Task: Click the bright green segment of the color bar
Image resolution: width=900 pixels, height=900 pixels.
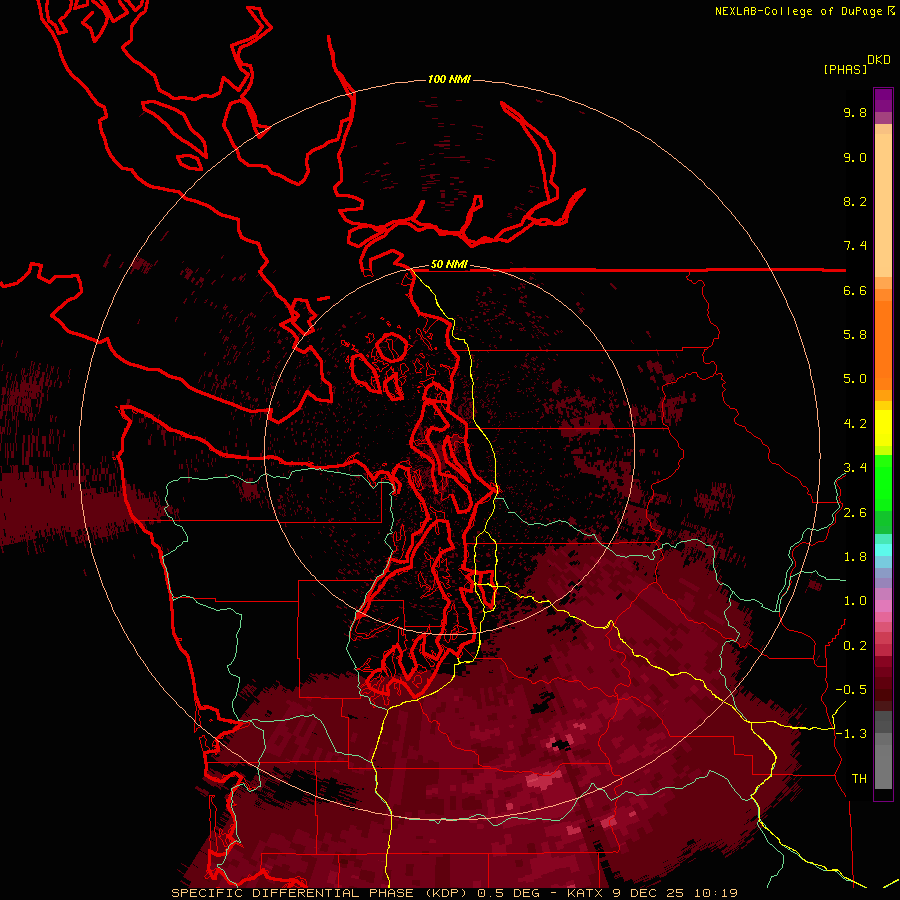Action: [883, 482]
